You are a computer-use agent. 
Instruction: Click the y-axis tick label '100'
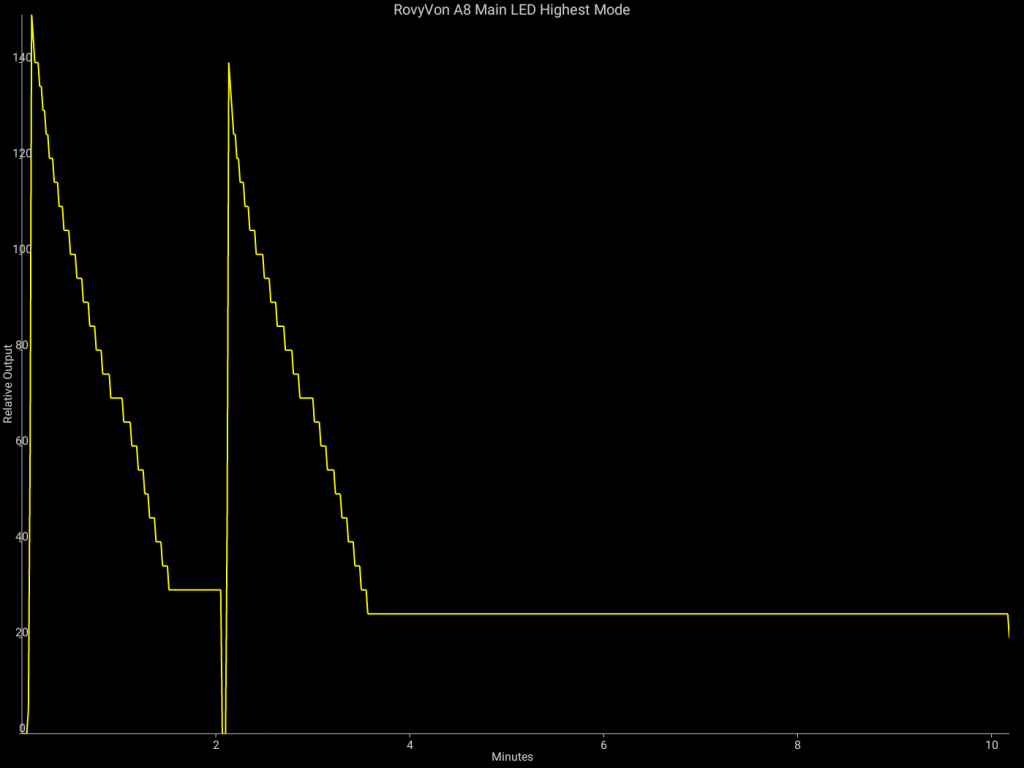[x=22, y=249]
